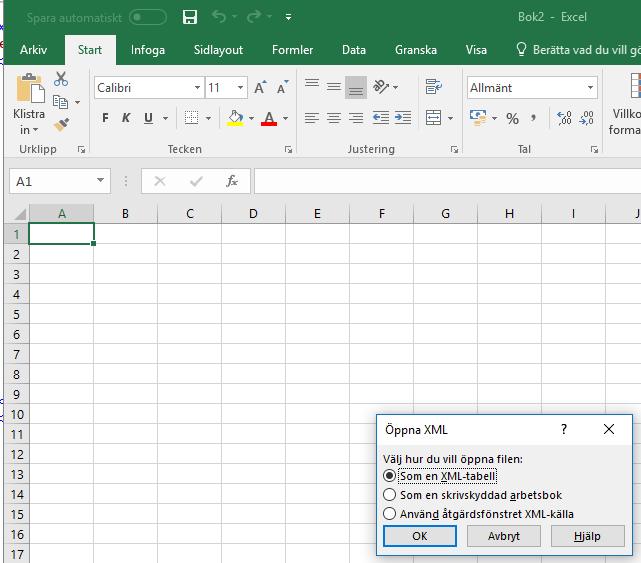Open the Allmänt number format dropdown
The image size is (641, 563).
(x=590, y=87)
